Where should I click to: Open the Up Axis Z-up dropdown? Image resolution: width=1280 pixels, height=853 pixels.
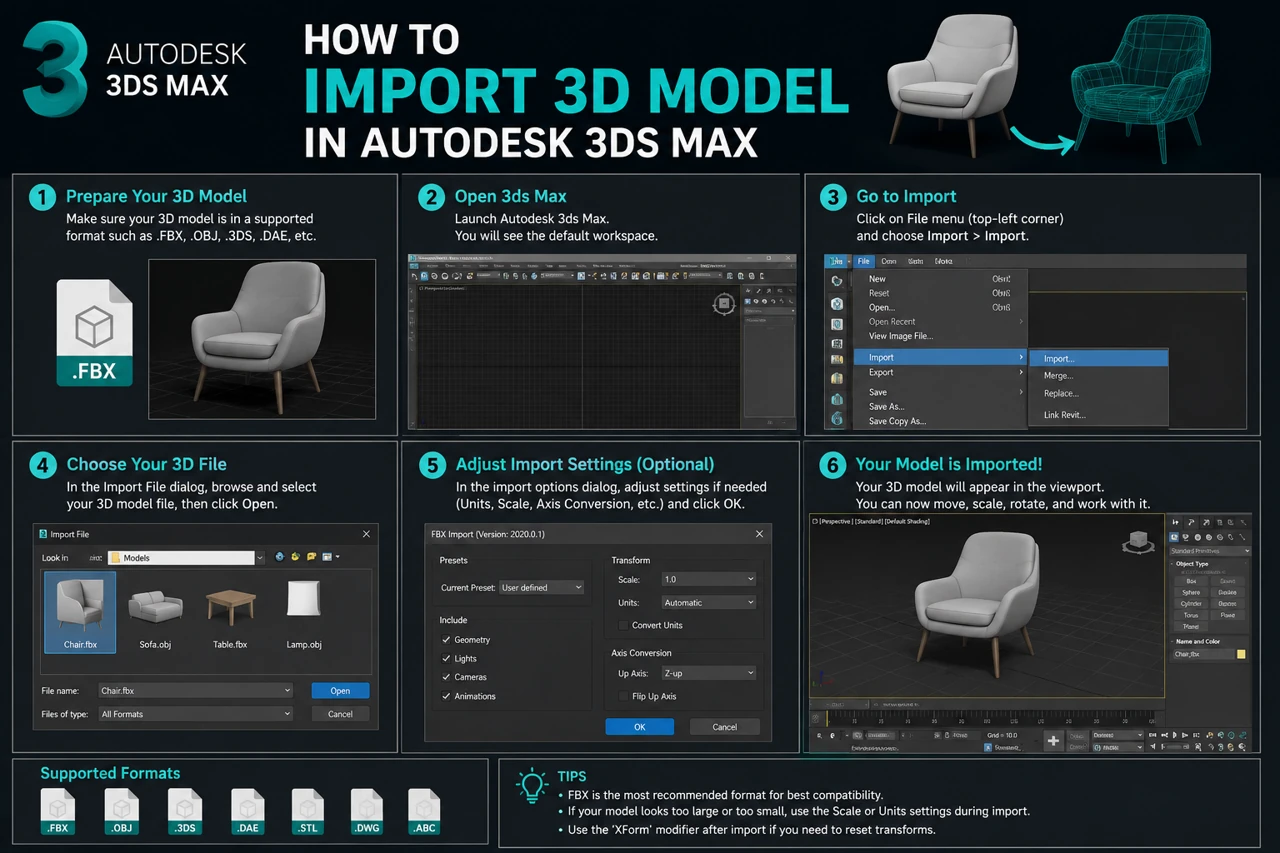click(x=708, y=673)
